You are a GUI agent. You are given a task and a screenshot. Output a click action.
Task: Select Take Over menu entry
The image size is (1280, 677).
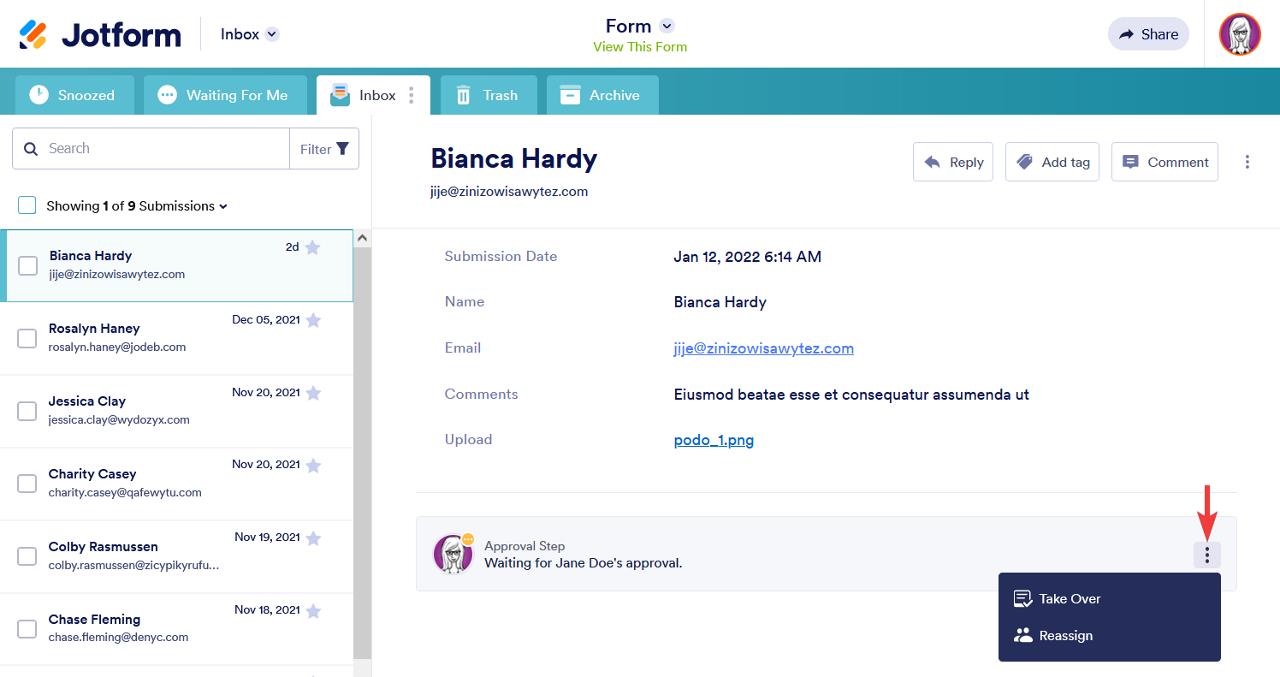1109,598
